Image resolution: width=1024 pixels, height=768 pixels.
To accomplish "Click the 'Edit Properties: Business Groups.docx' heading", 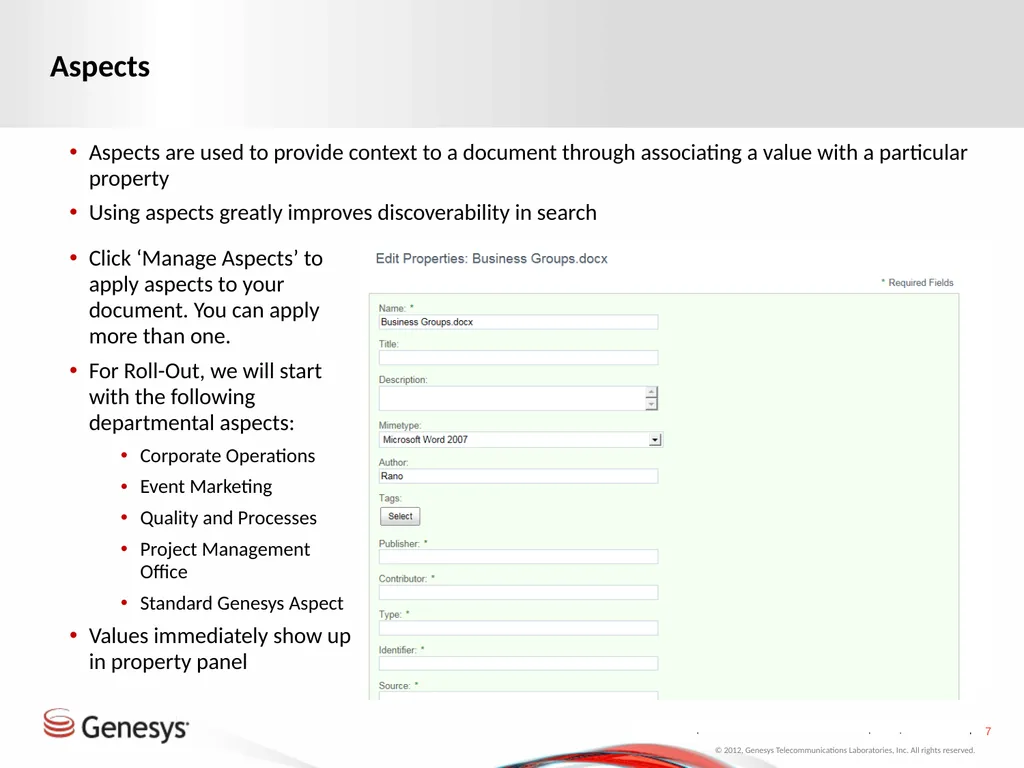I will [491, 259].
